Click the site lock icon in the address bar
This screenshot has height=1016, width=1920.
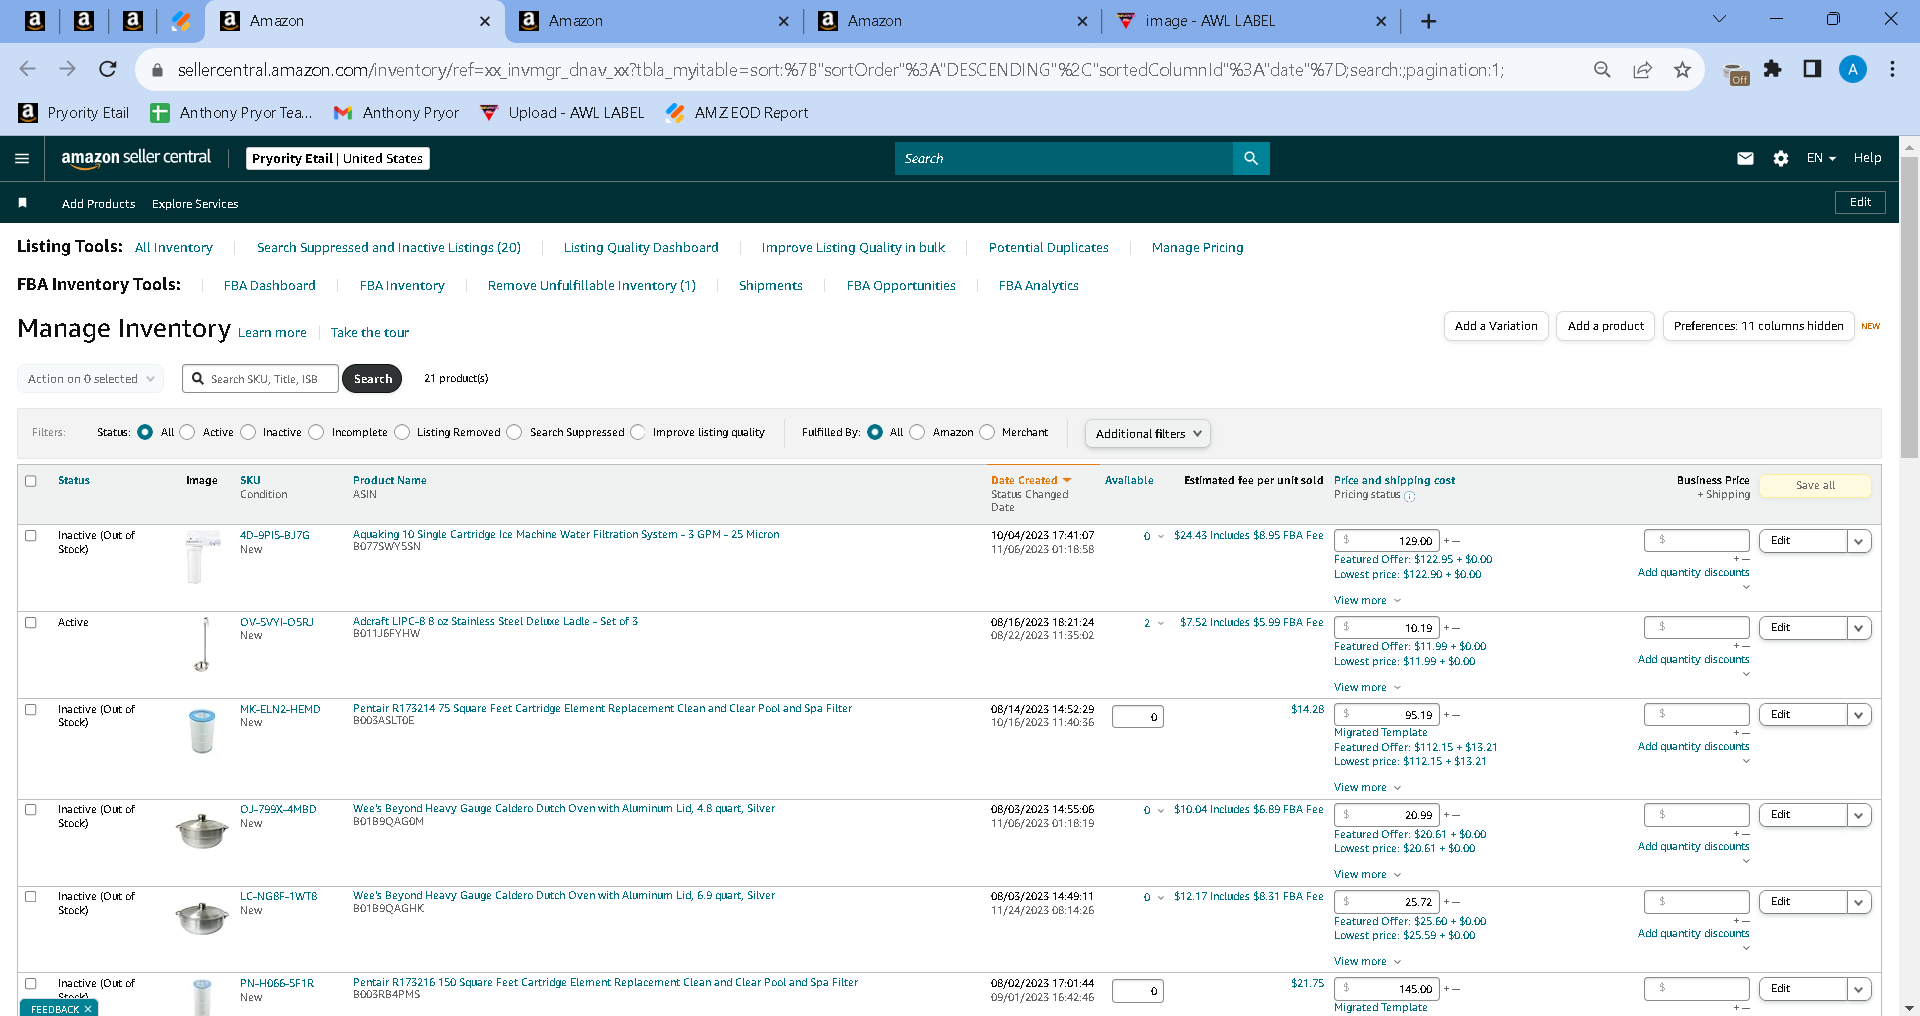coord(156,70)
